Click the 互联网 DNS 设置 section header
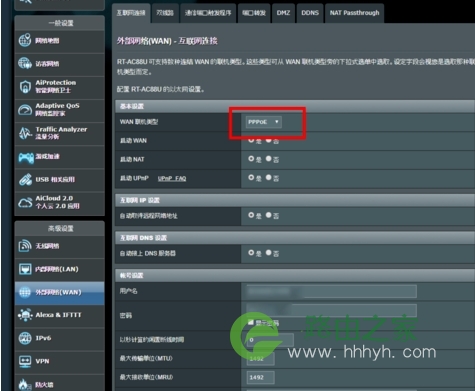Viewport: 475px width, 391px height. pyautogui.click(x=295, y=238)
